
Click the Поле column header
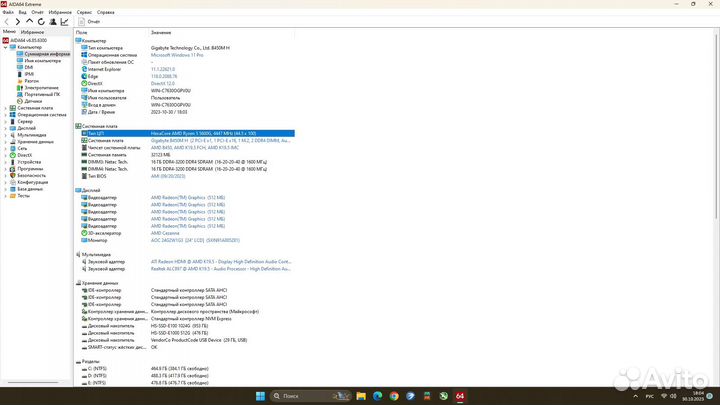[82, 32]
